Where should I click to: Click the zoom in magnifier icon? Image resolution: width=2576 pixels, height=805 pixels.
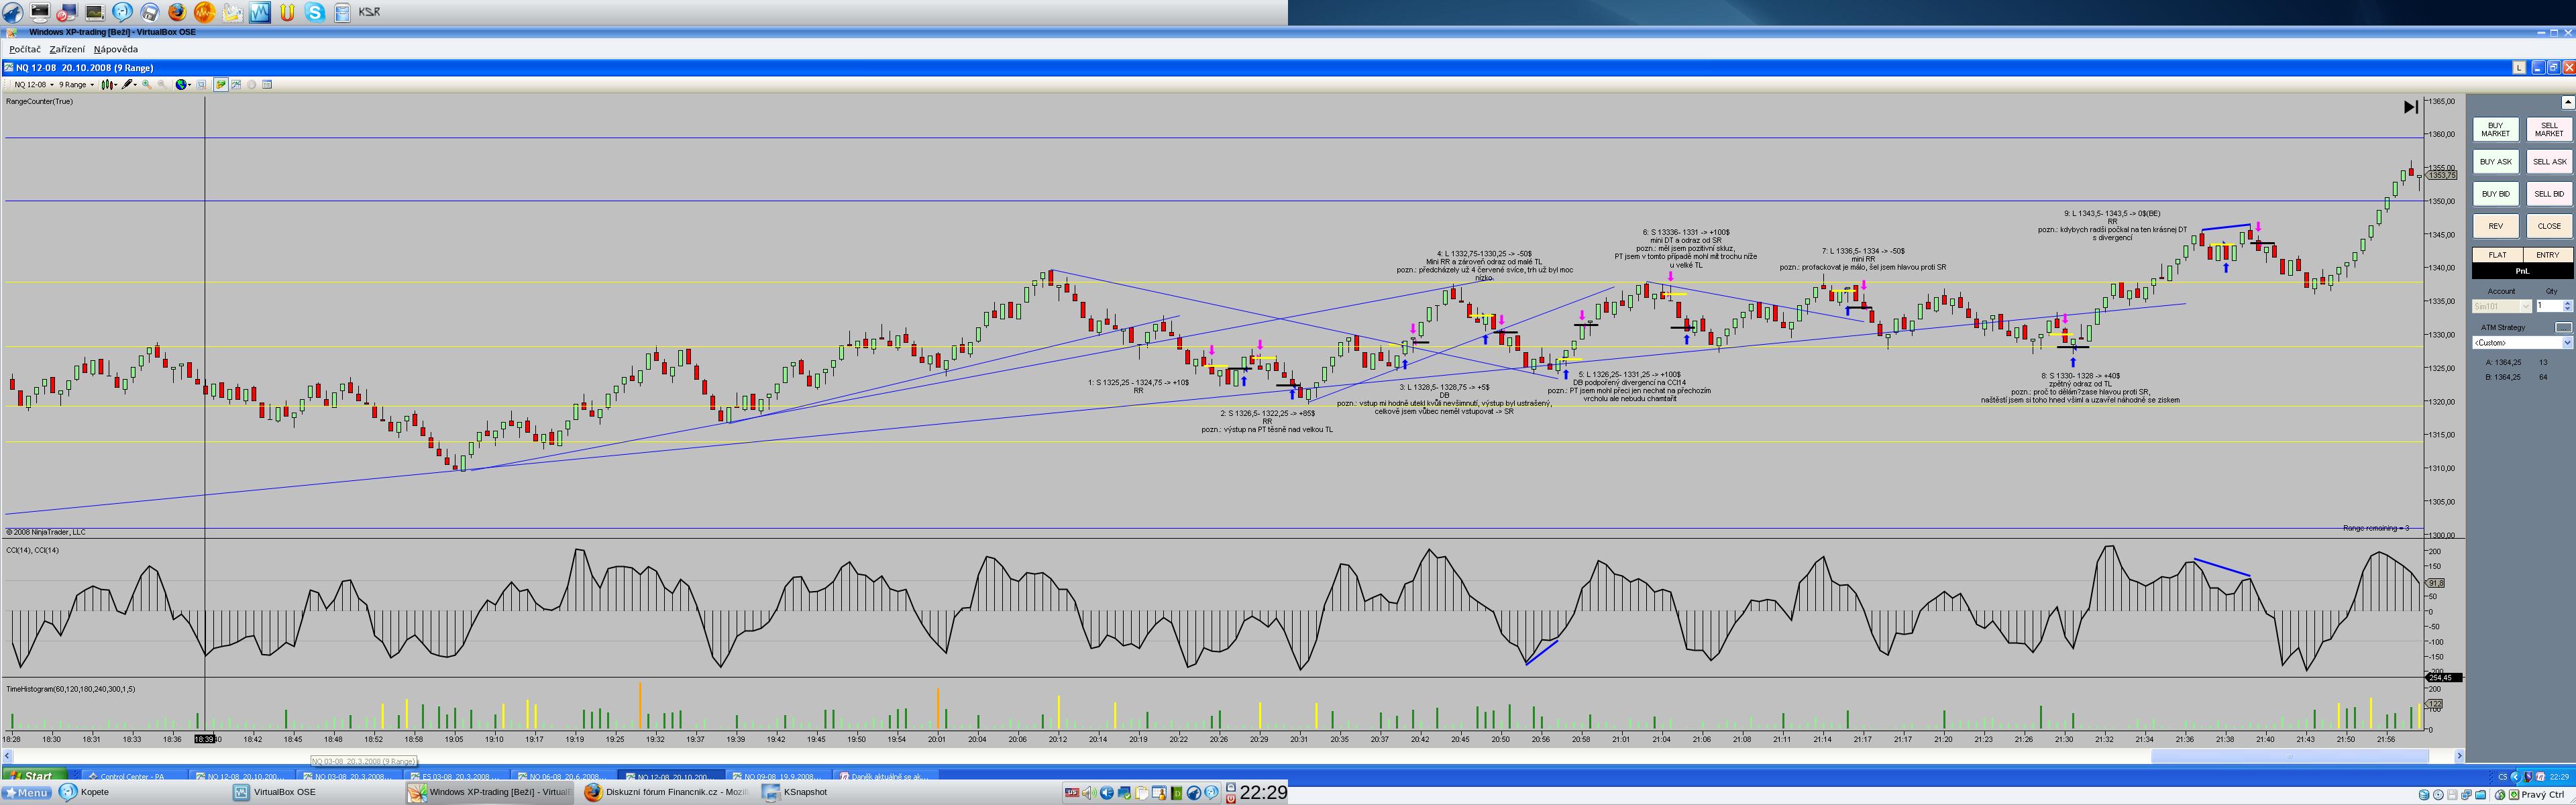[146, 85]
